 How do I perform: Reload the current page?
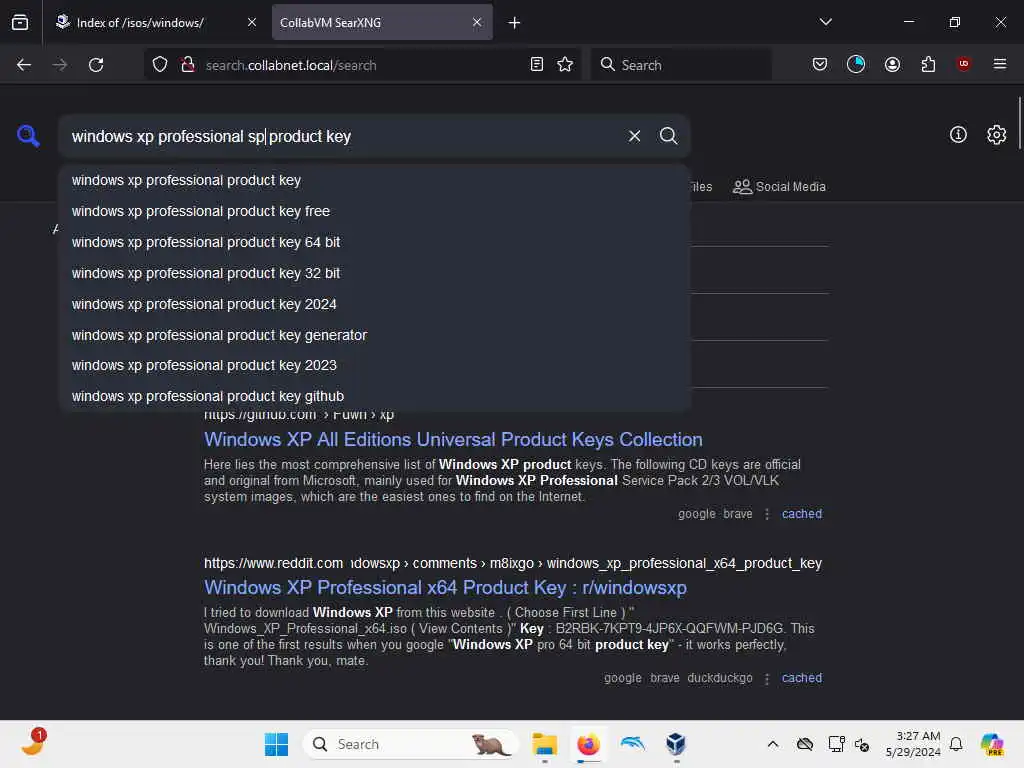pos(96,65)
